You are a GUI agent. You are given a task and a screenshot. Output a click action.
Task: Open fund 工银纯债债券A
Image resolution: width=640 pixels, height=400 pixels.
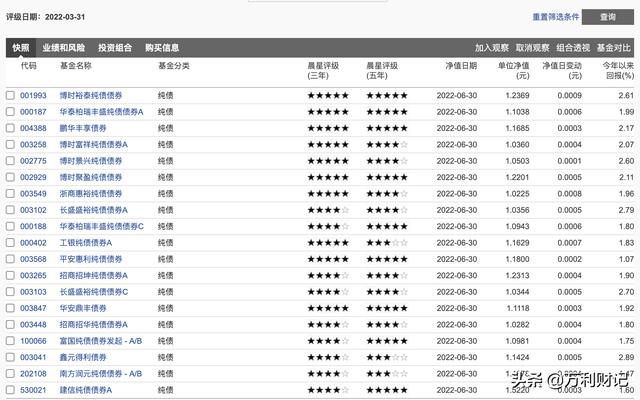pyautogui.click(x=86, y=243)
